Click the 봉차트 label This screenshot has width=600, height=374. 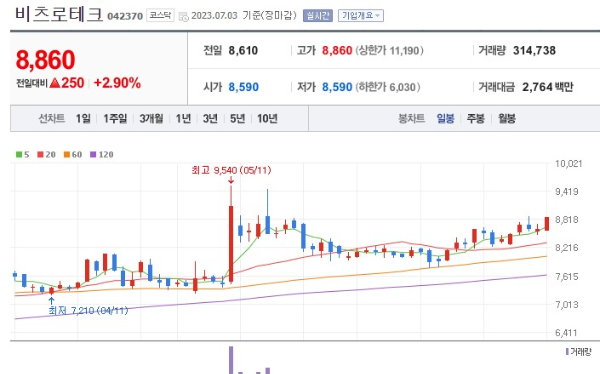click(412, 119)
